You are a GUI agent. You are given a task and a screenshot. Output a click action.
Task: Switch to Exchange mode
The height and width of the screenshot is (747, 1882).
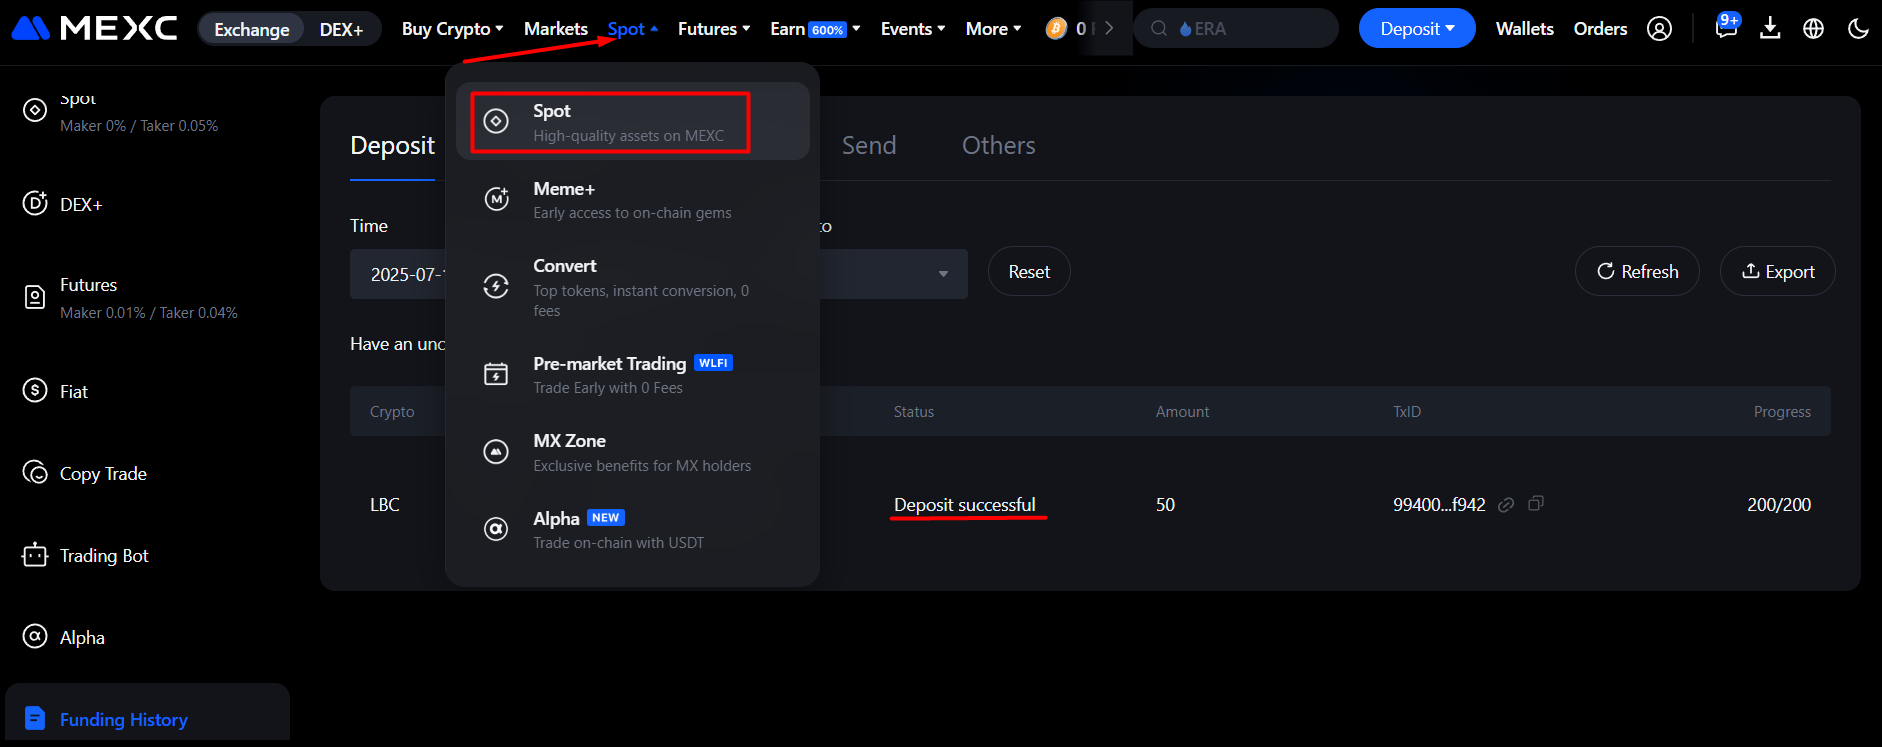pyautogui.click(x=252, y=29)
